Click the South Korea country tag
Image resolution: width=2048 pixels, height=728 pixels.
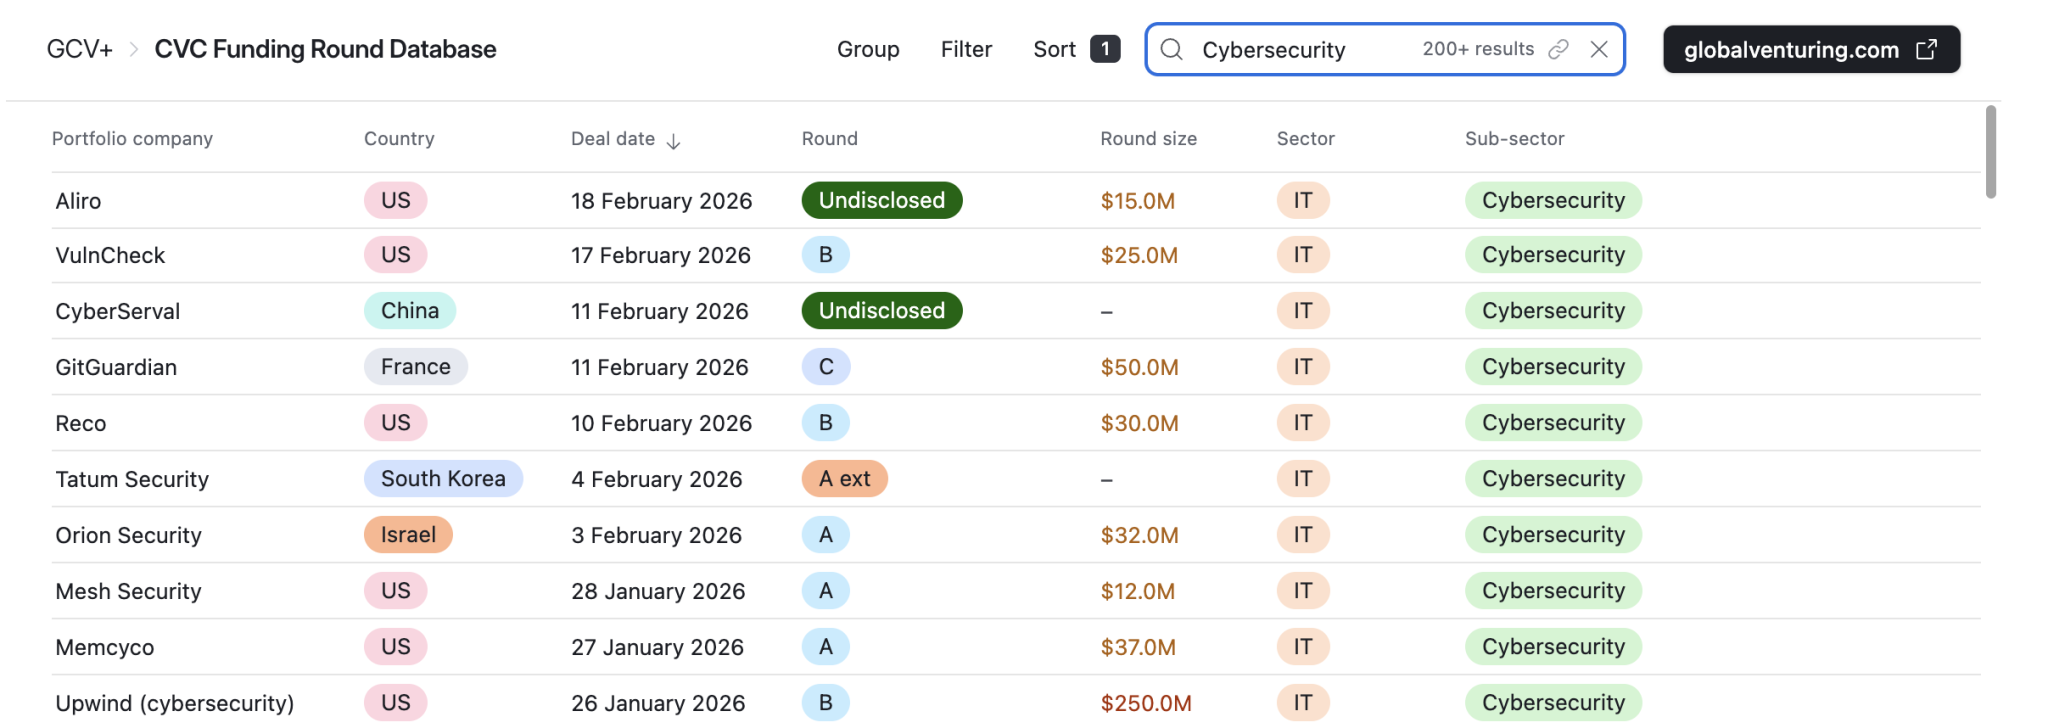[x=443, y=479]
